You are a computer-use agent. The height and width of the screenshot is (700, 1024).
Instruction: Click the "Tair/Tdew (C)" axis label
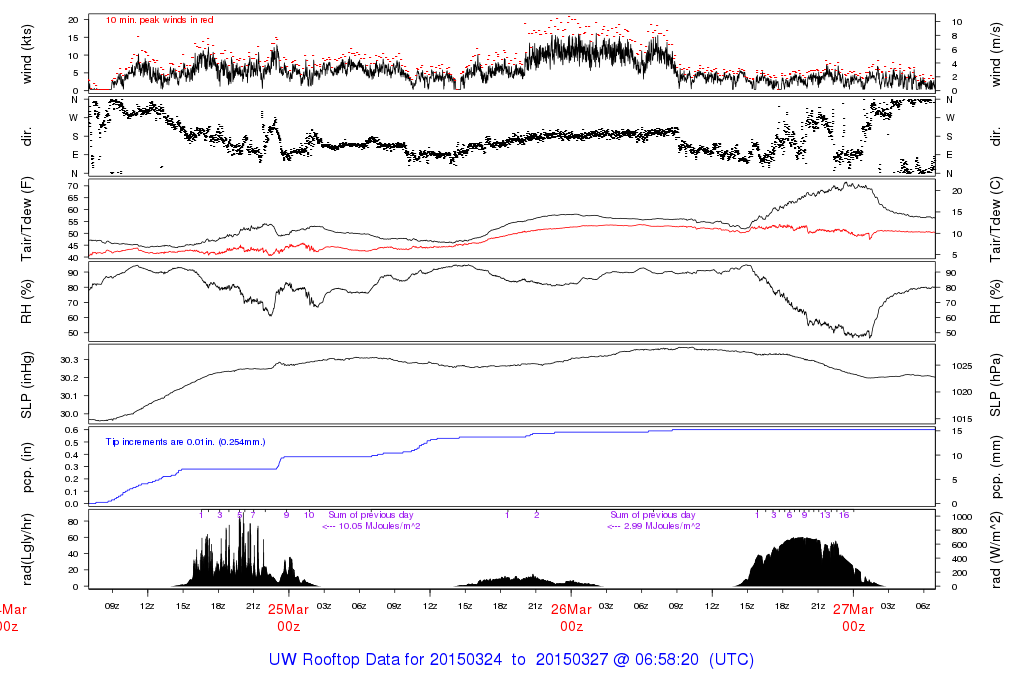point(995,219)
